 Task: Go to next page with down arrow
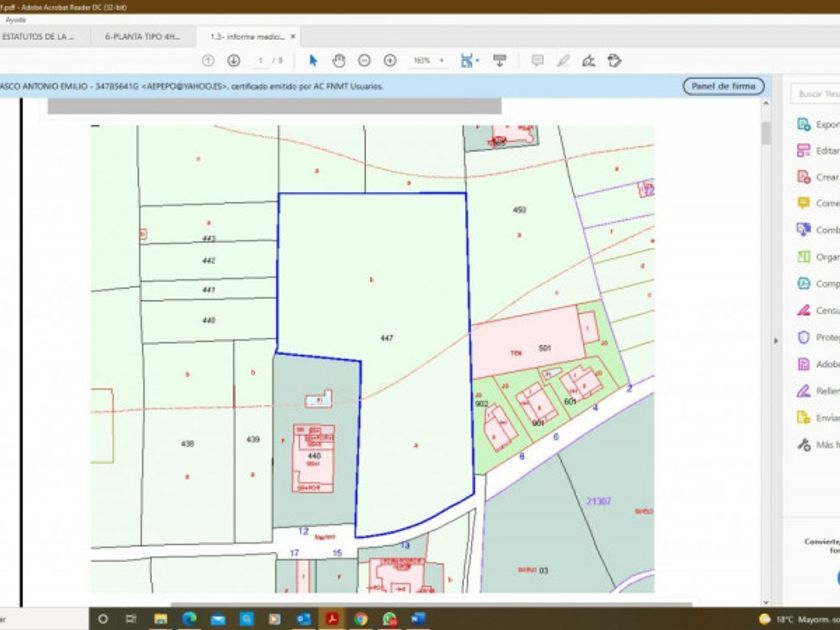point(233,61)
